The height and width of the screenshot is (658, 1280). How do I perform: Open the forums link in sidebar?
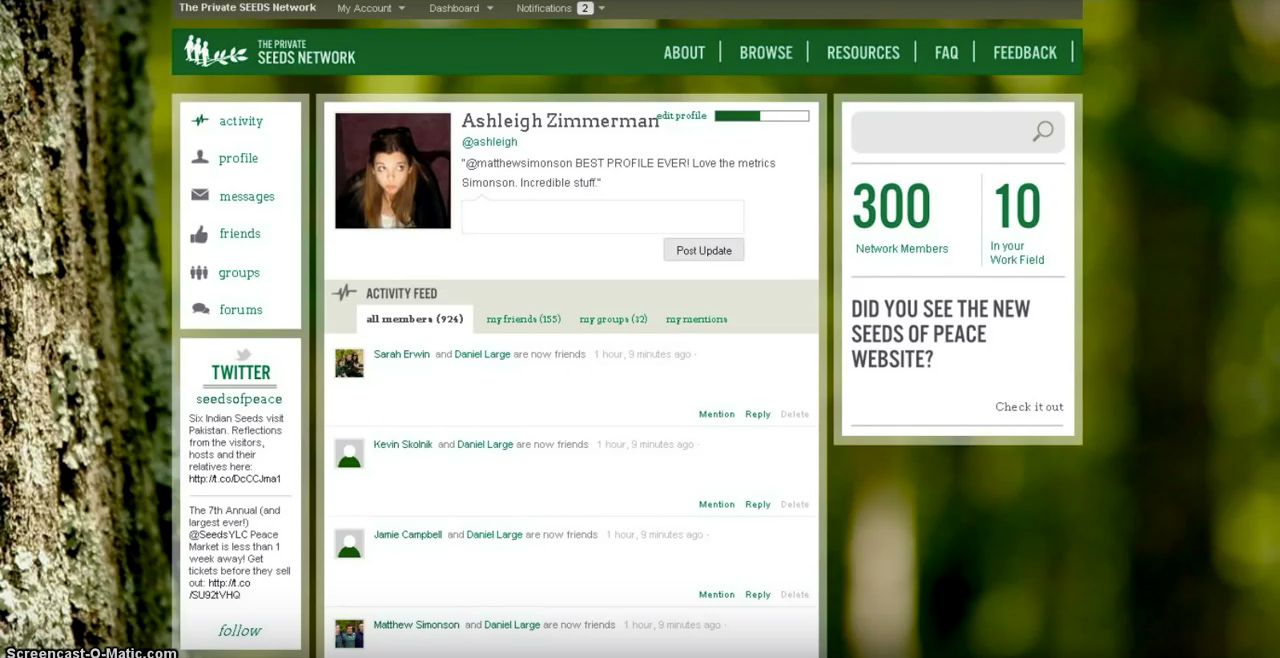point(241,309)
